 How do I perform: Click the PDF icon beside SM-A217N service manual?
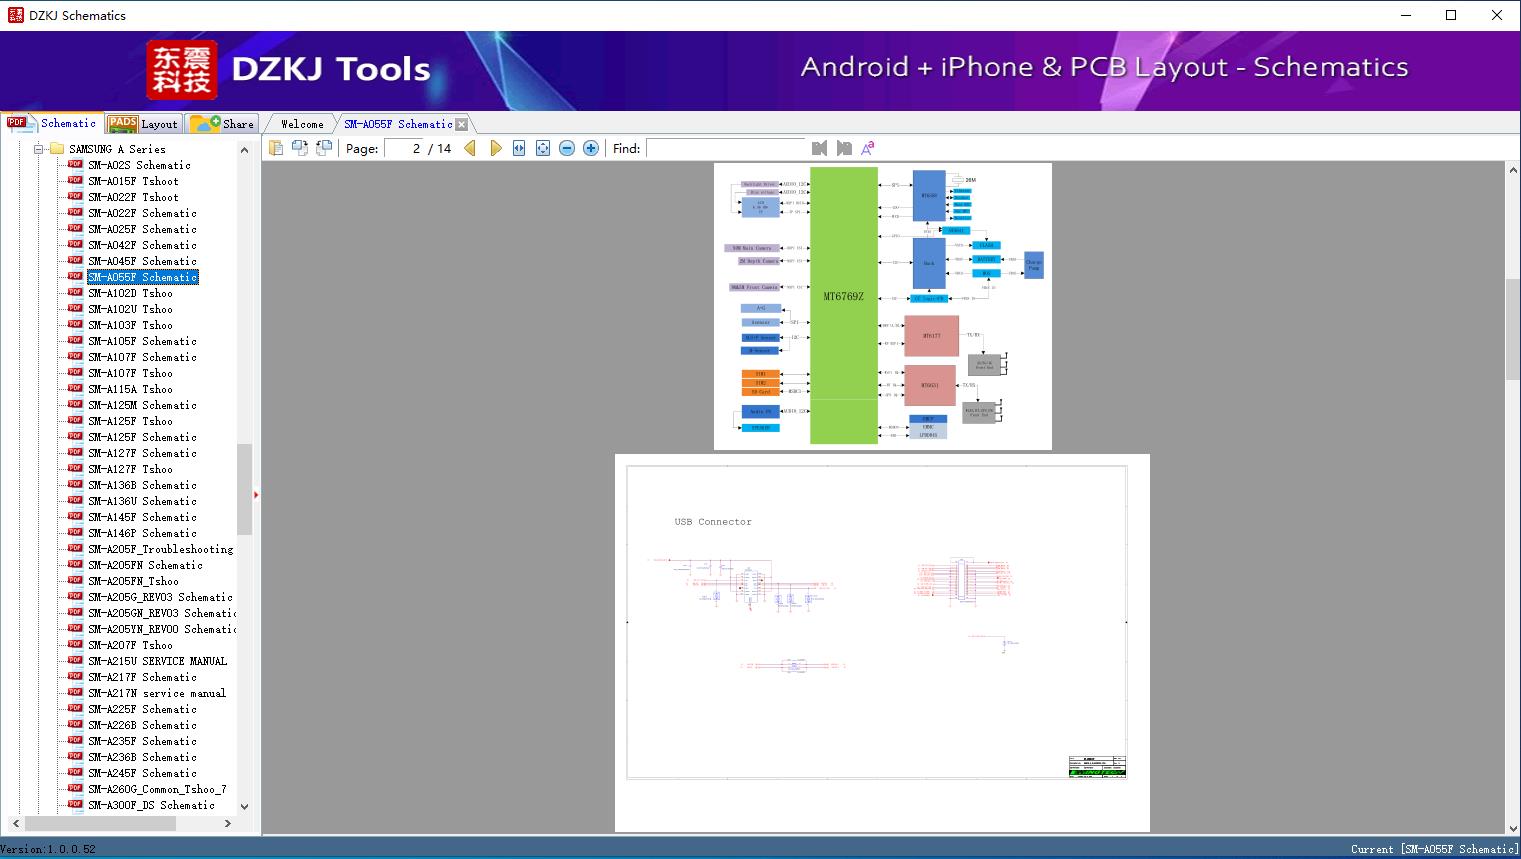75,693
